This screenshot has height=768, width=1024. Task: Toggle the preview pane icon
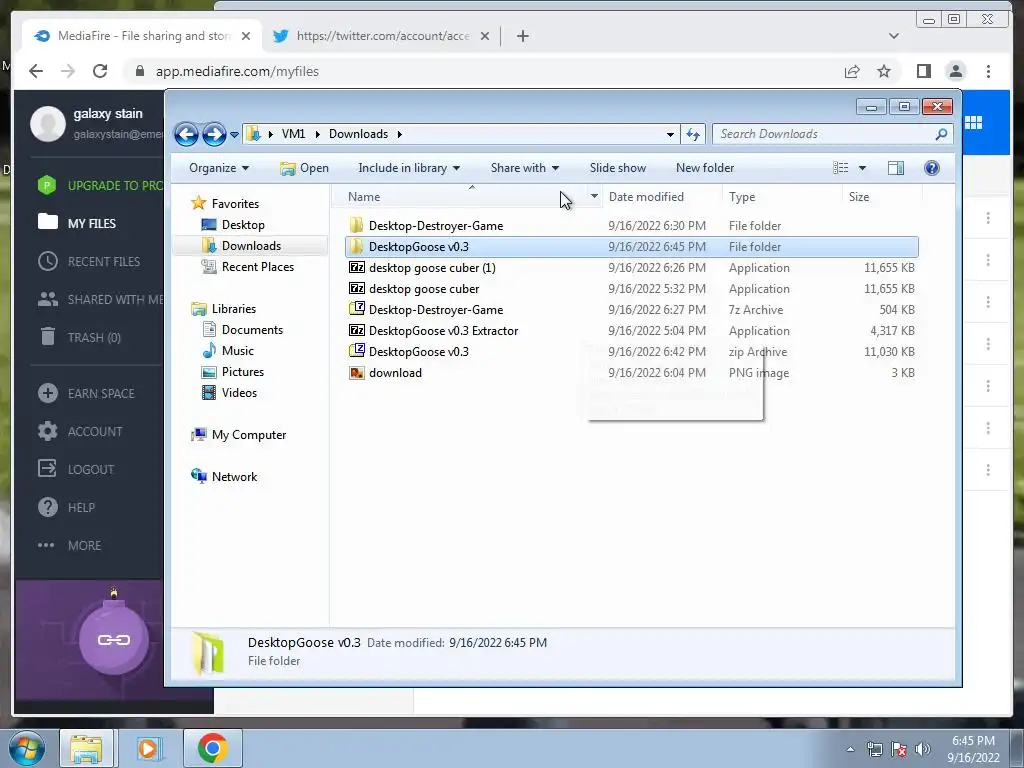tap(896, 168)
